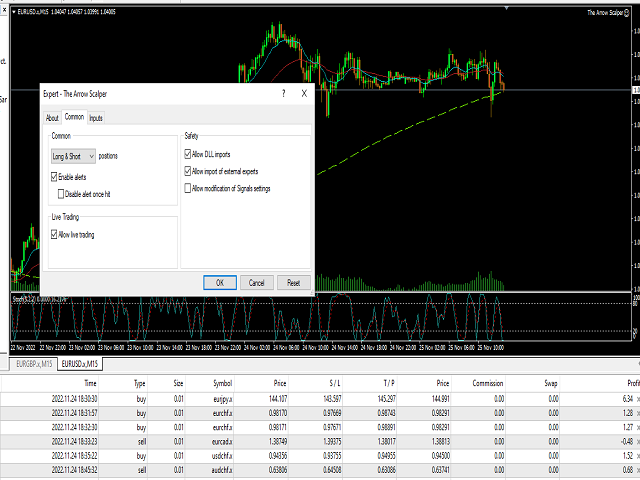
Task: Switch to the Inputs tab
Action: point(96,118)
